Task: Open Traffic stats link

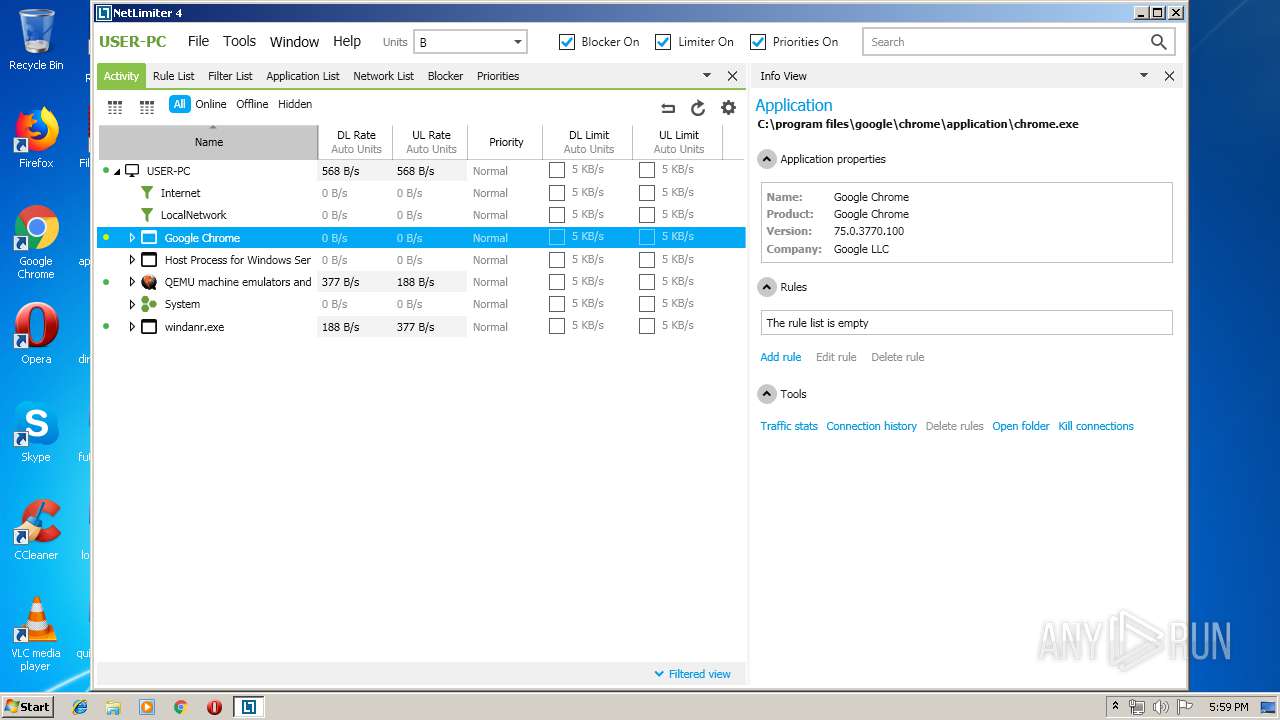Action: coord(789,426)
